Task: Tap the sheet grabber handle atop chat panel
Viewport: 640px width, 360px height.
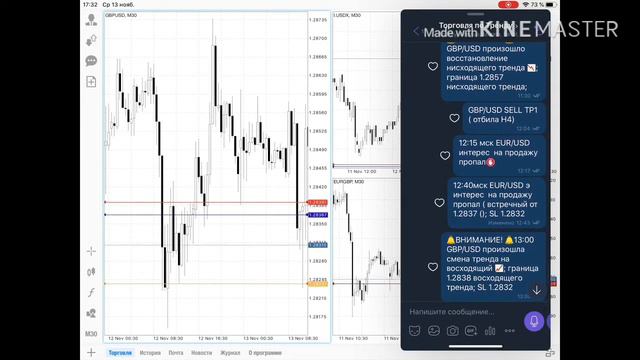Action: click(476, 14)
